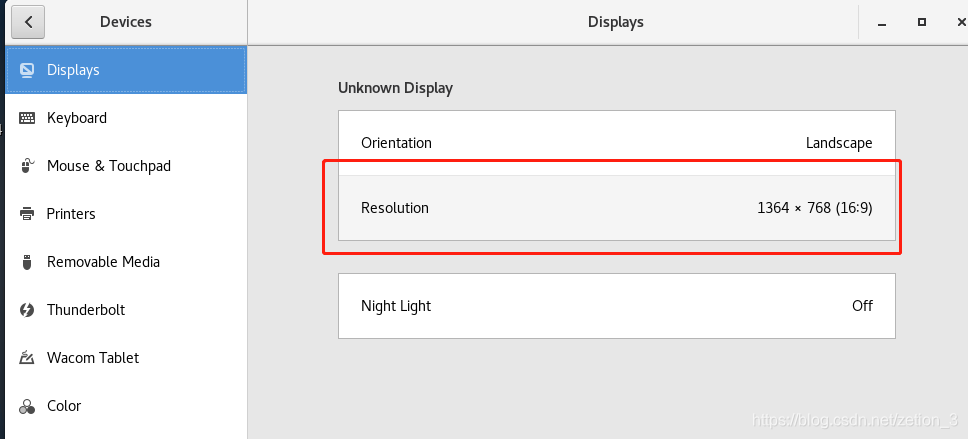Open the Resolution 1364 × 768 dropdown
Screen dimensions: 968x439
[x=617, y=207]
